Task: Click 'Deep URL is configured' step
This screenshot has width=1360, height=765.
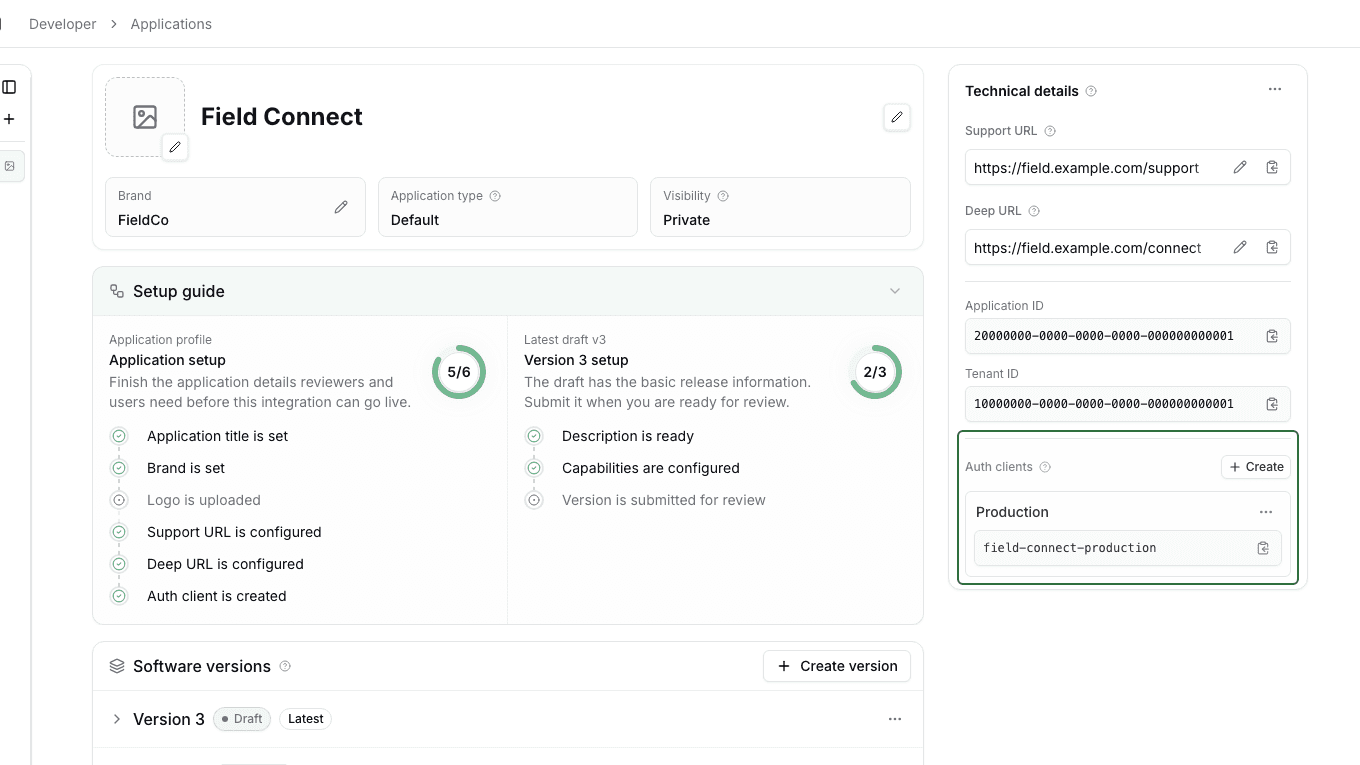Action: (x=225, y=564)
